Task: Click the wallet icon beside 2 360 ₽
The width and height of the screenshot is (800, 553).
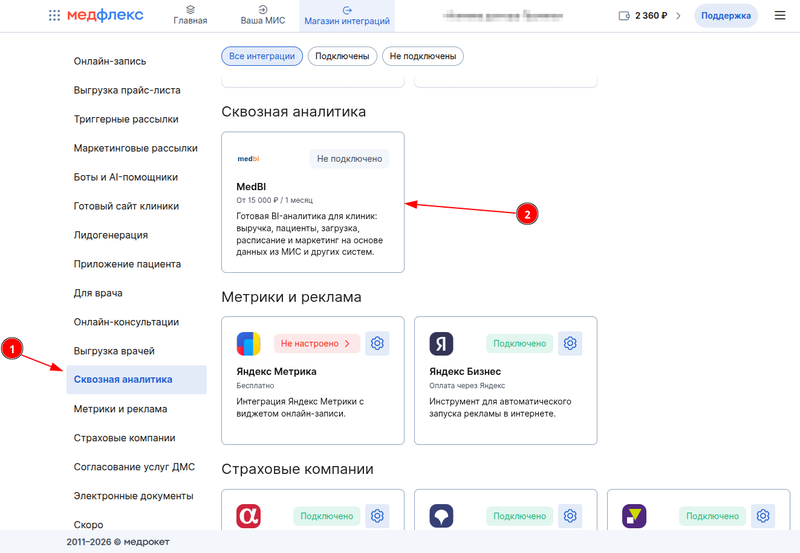Action: (x=624, y=16)
